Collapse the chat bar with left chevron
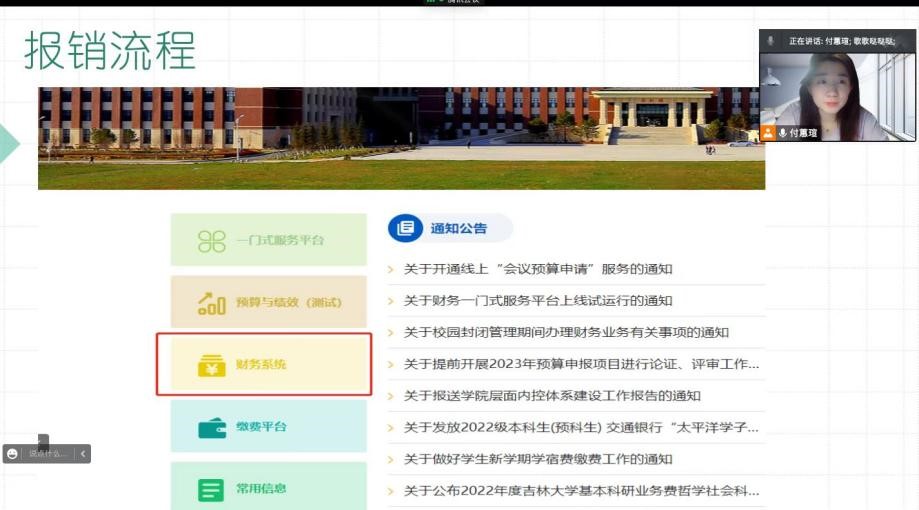This screenshot has height=510, width=919. 83,453
